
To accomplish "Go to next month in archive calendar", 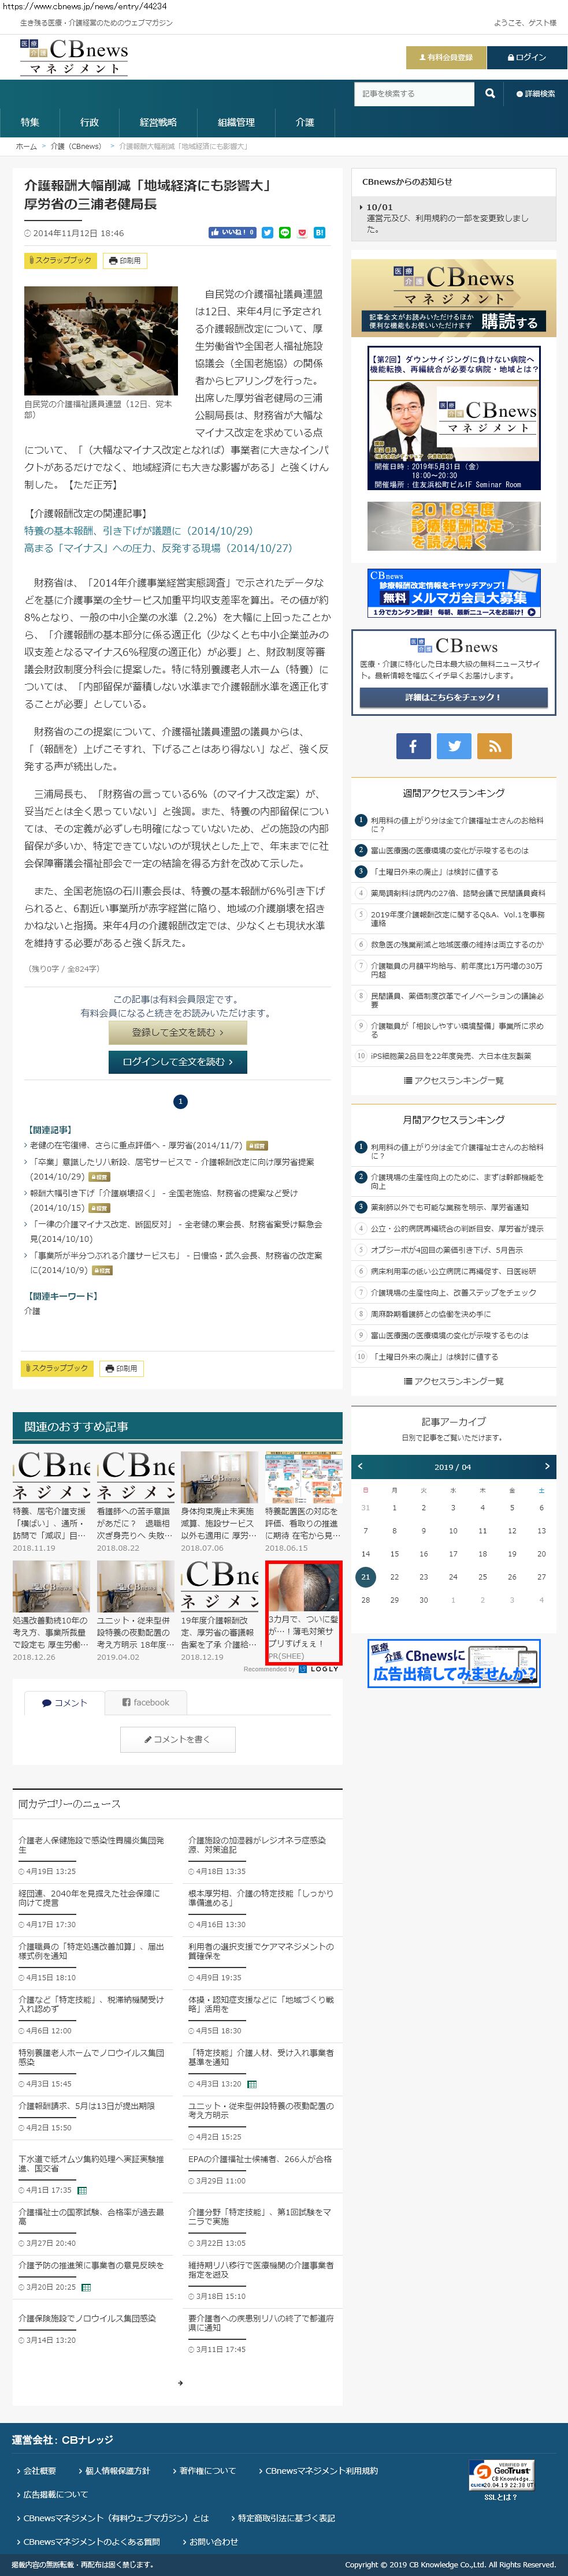I will pos(546,1466).
